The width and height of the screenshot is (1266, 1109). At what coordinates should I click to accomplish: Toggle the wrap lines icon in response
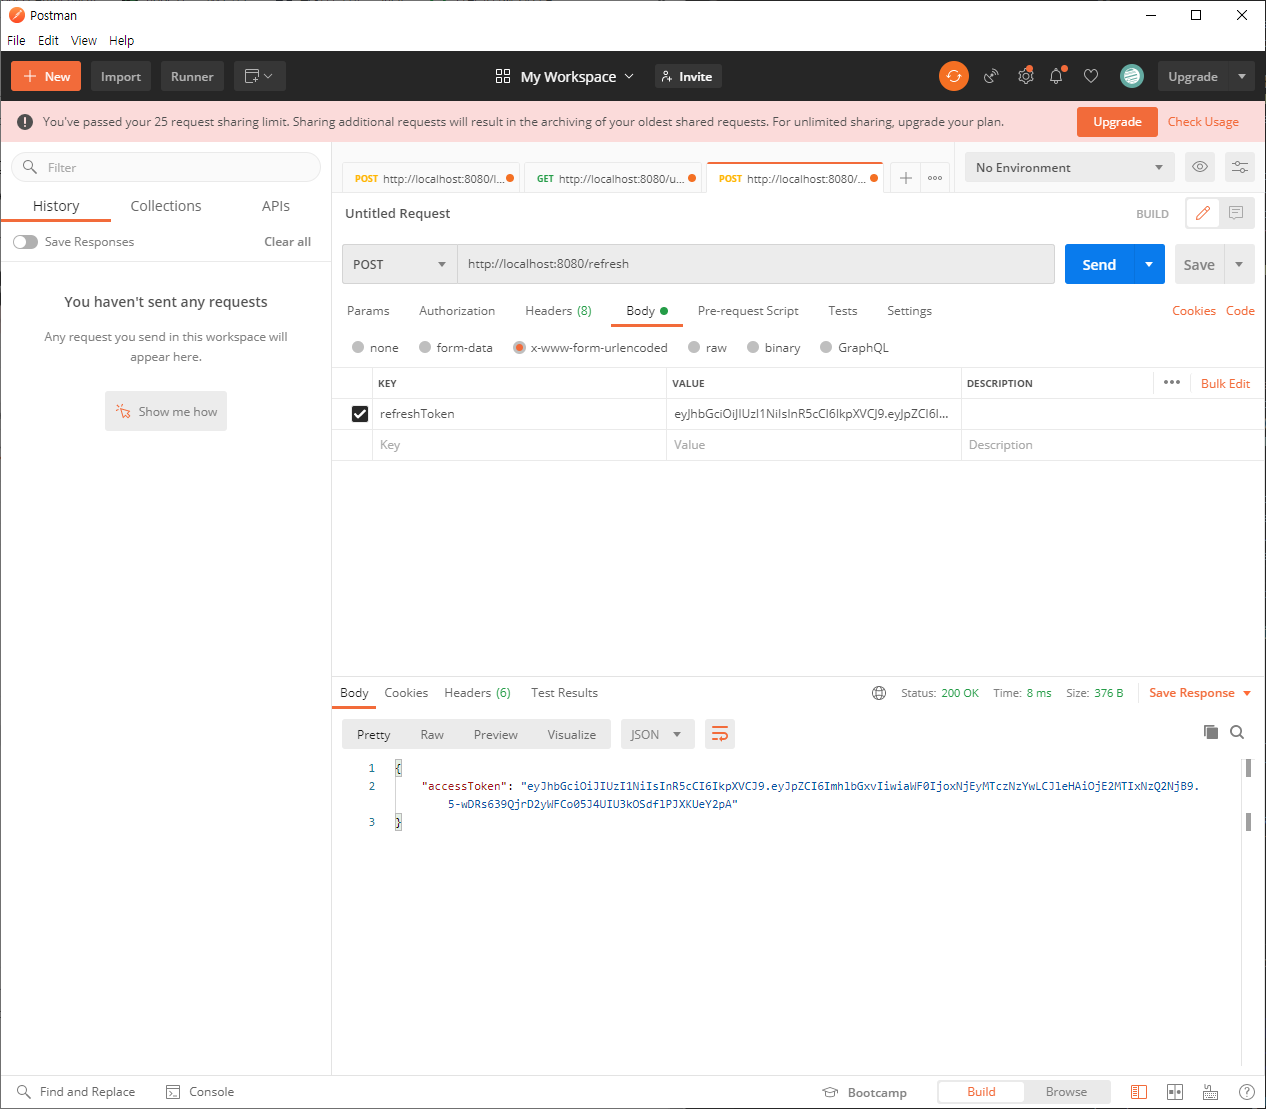[719, 734]
